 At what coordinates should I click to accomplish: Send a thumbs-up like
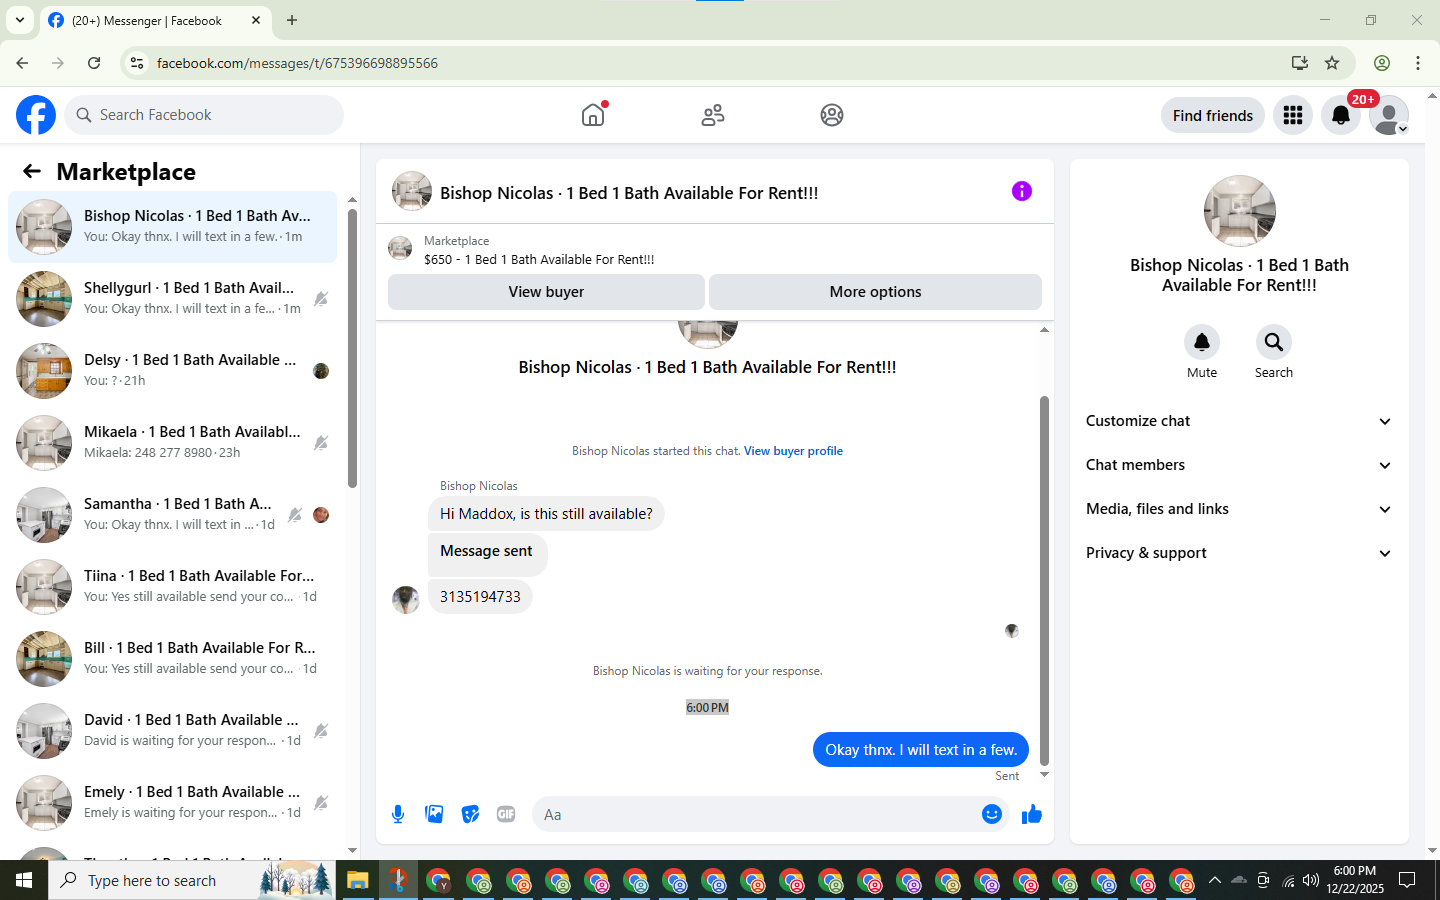tap(1032, 814)
